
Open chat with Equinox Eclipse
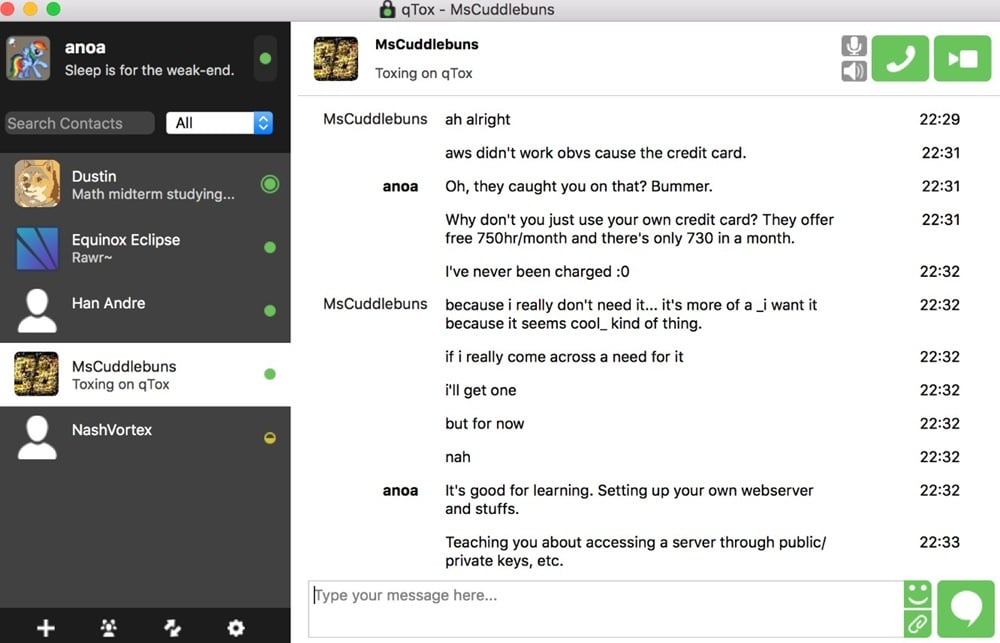click(x=145, y=248)
